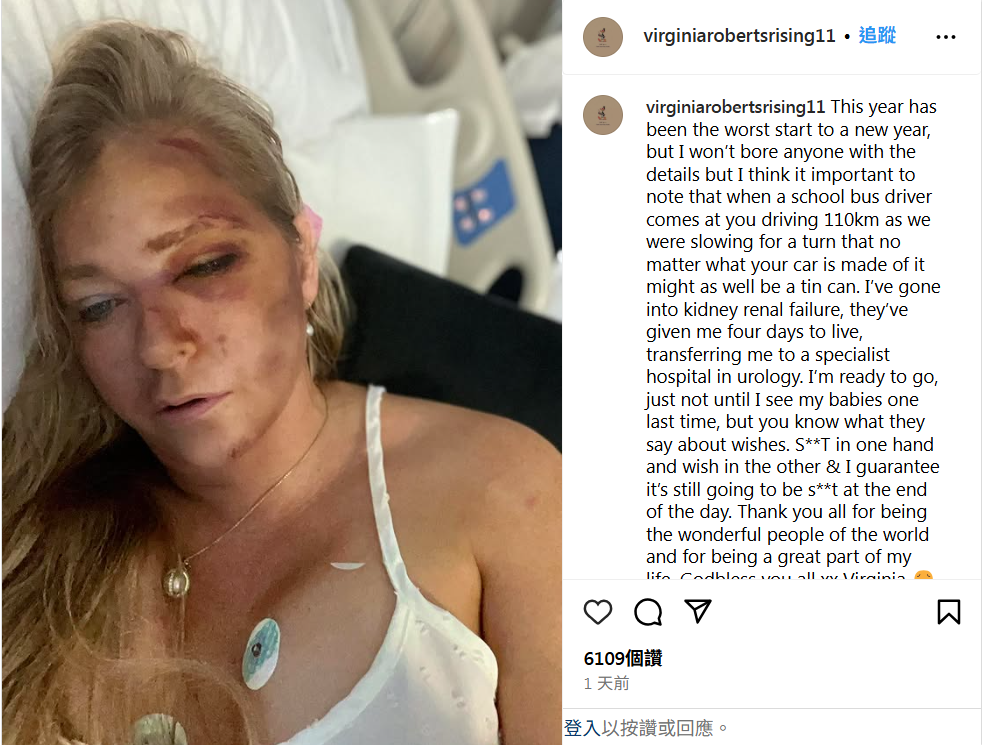Open the three-dot more options menu
The image size is (982, 745).
(x=946, y=37)
